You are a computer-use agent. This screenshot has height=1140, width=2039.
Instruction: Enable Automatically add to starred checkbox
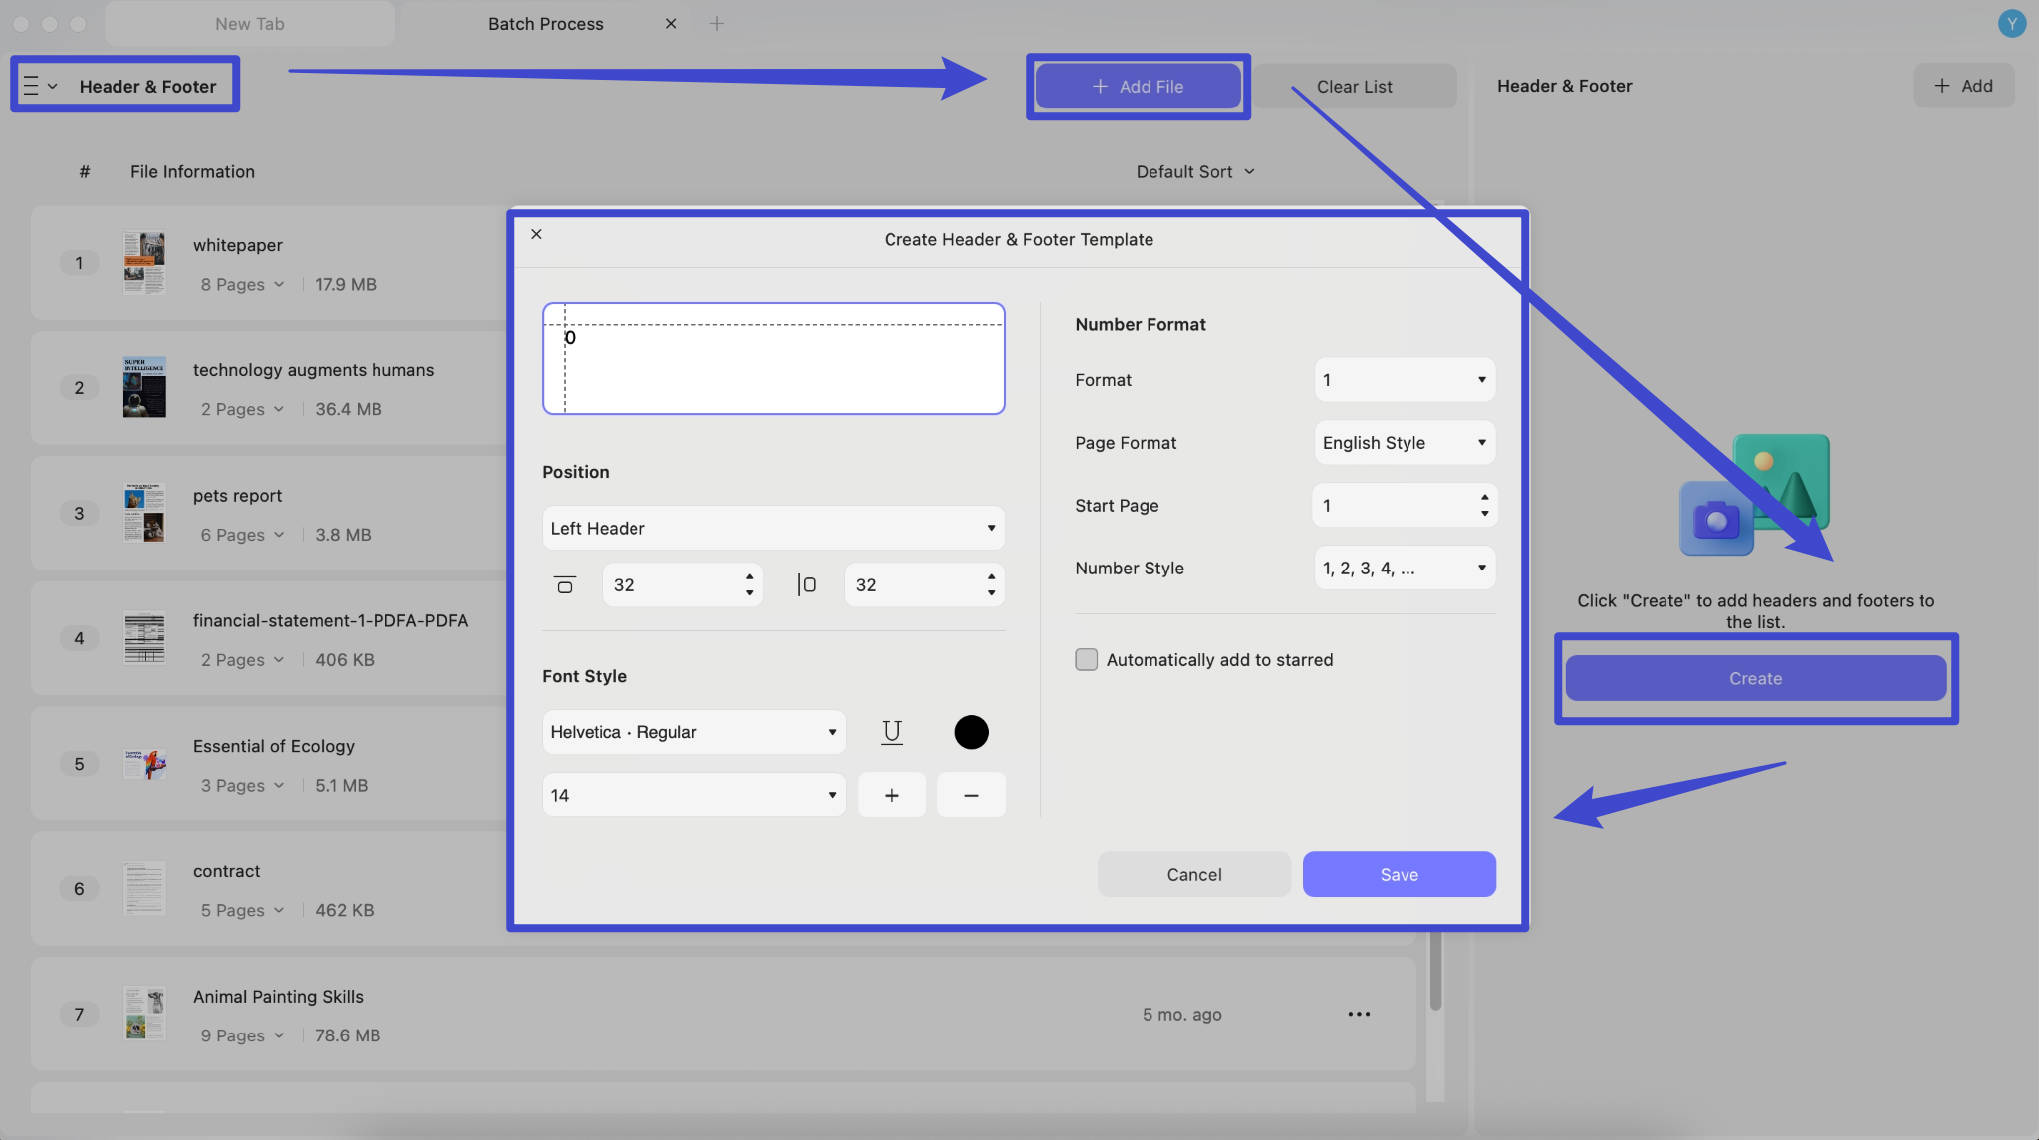tap(1086, 660)
